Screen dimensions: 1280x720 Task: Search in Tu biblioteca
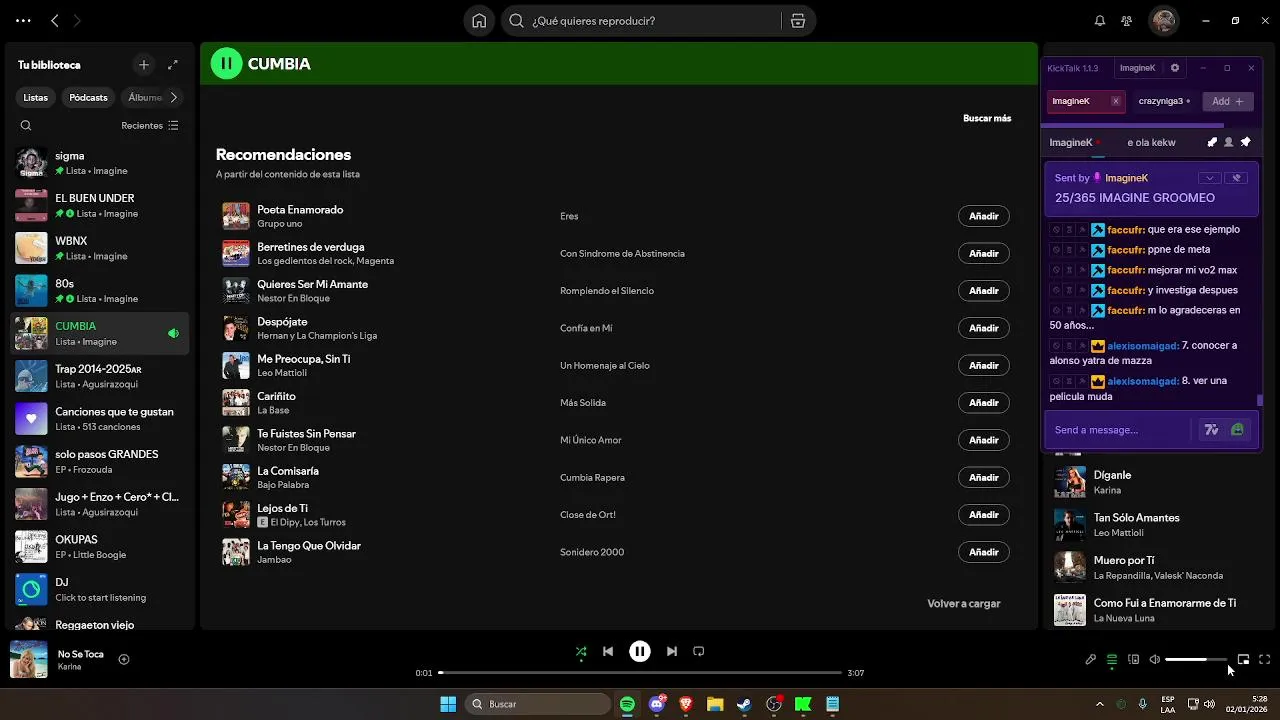[x=26, y=126]
